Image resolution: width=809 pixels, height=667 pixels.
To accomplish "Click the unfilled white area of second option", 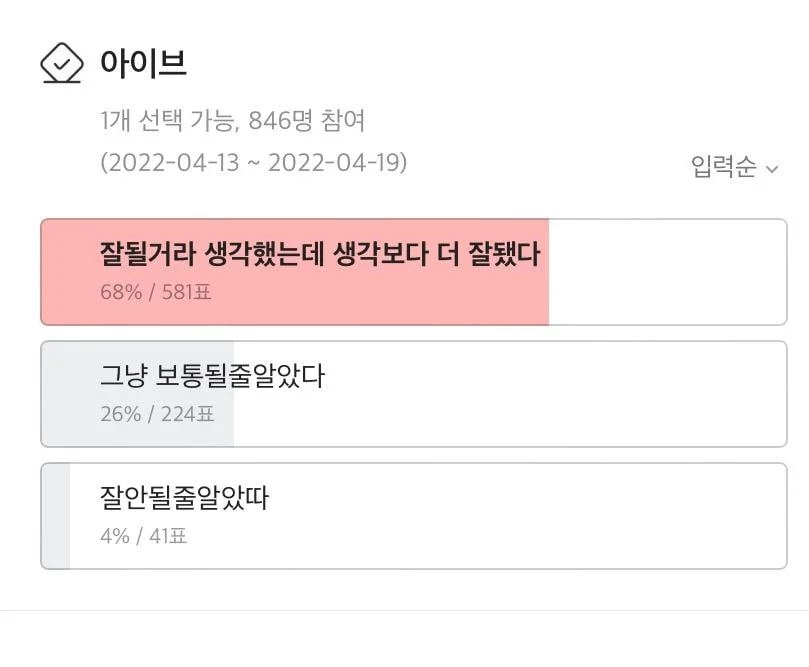I will pyautogui.click(x=510, y=394).
